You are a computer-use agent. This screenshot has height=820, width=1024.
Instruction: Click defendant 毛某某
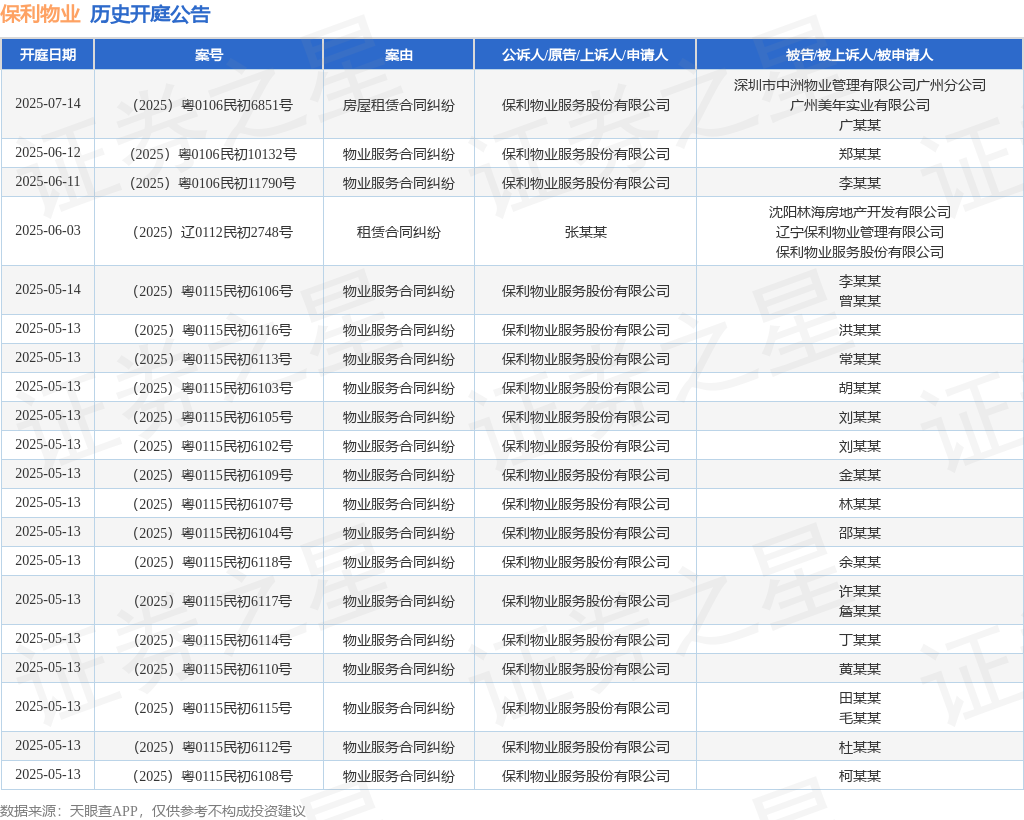tap(859, 718)
